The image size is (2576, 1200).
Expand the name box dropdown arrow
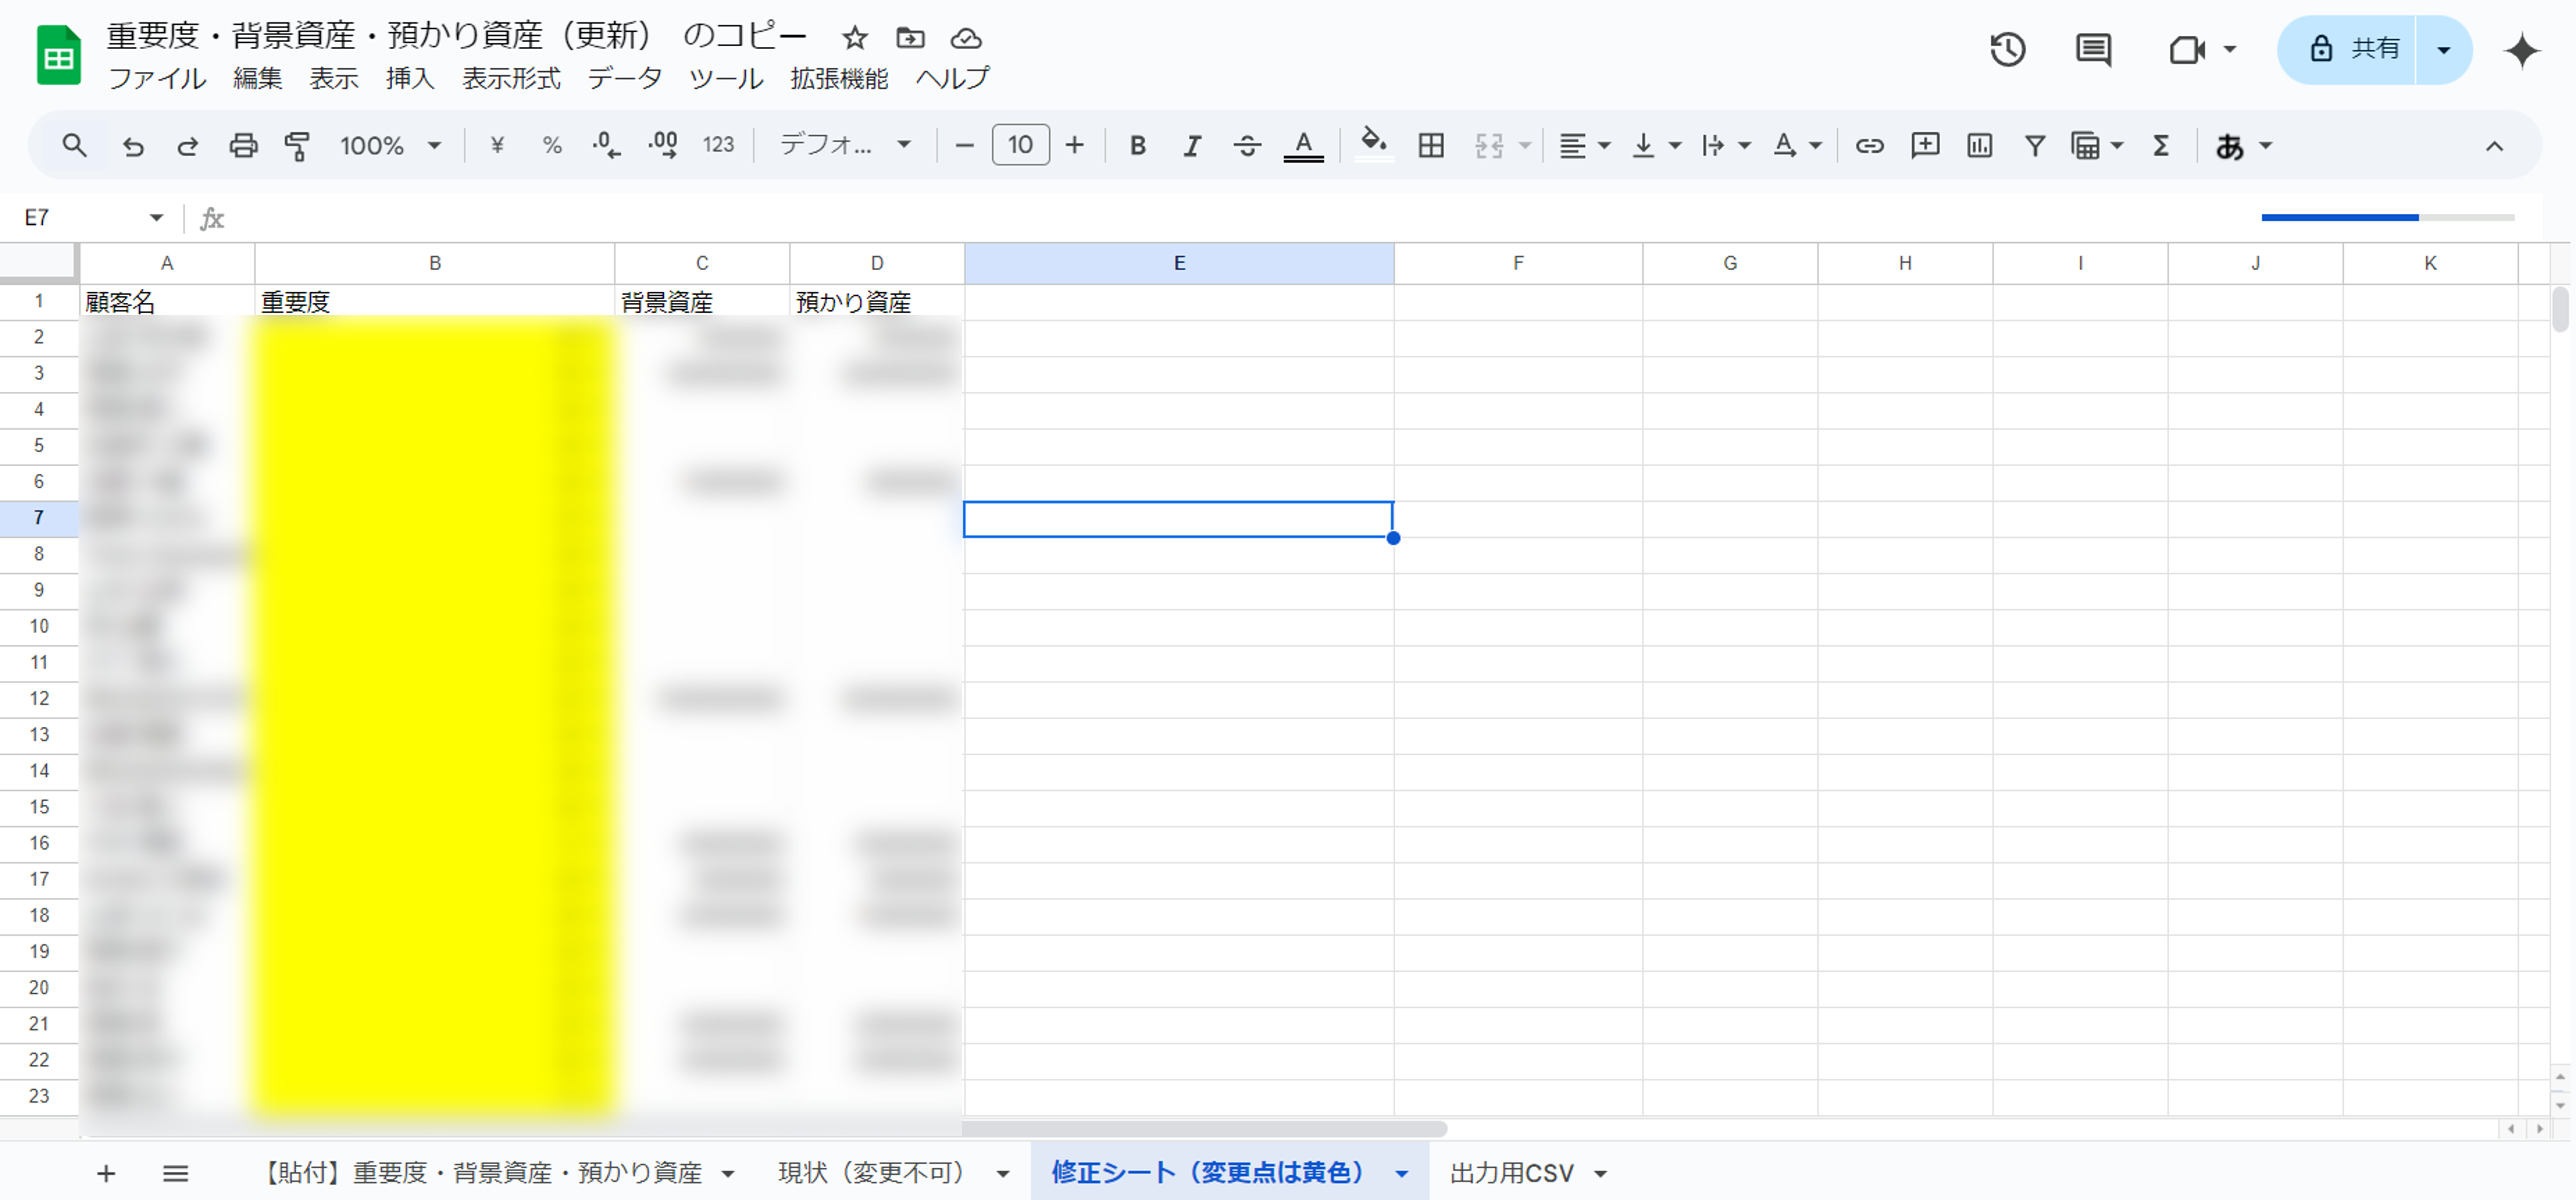click(x=156, y=218)
